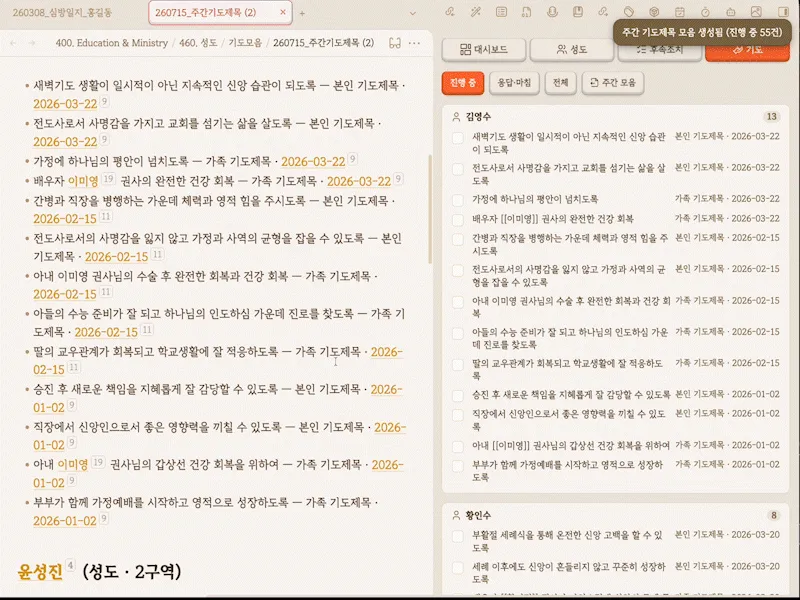Check the 부부가 함께 가정예배를 시작하고 item
800x600 pixels.
pyautogui.click(x=458, y=466)
